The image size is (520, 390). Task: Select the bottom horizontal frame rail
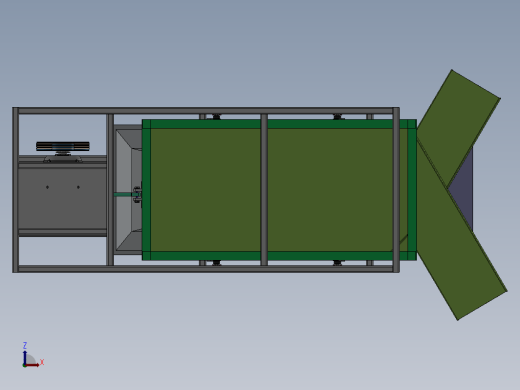click(206, 269)
